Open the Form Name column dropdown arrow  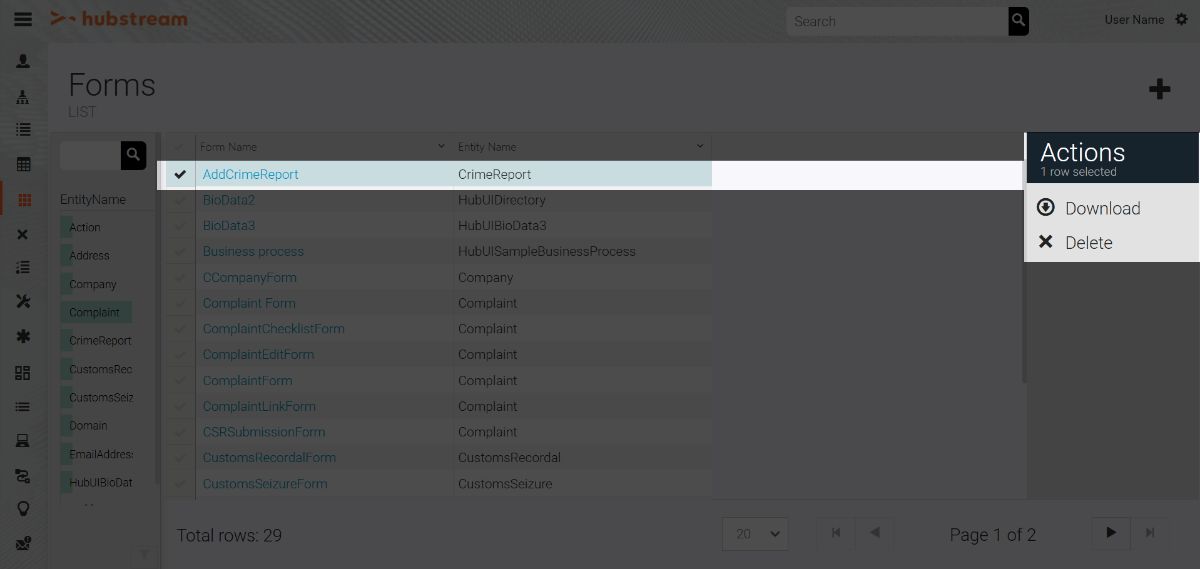click(x=441, y=147)
